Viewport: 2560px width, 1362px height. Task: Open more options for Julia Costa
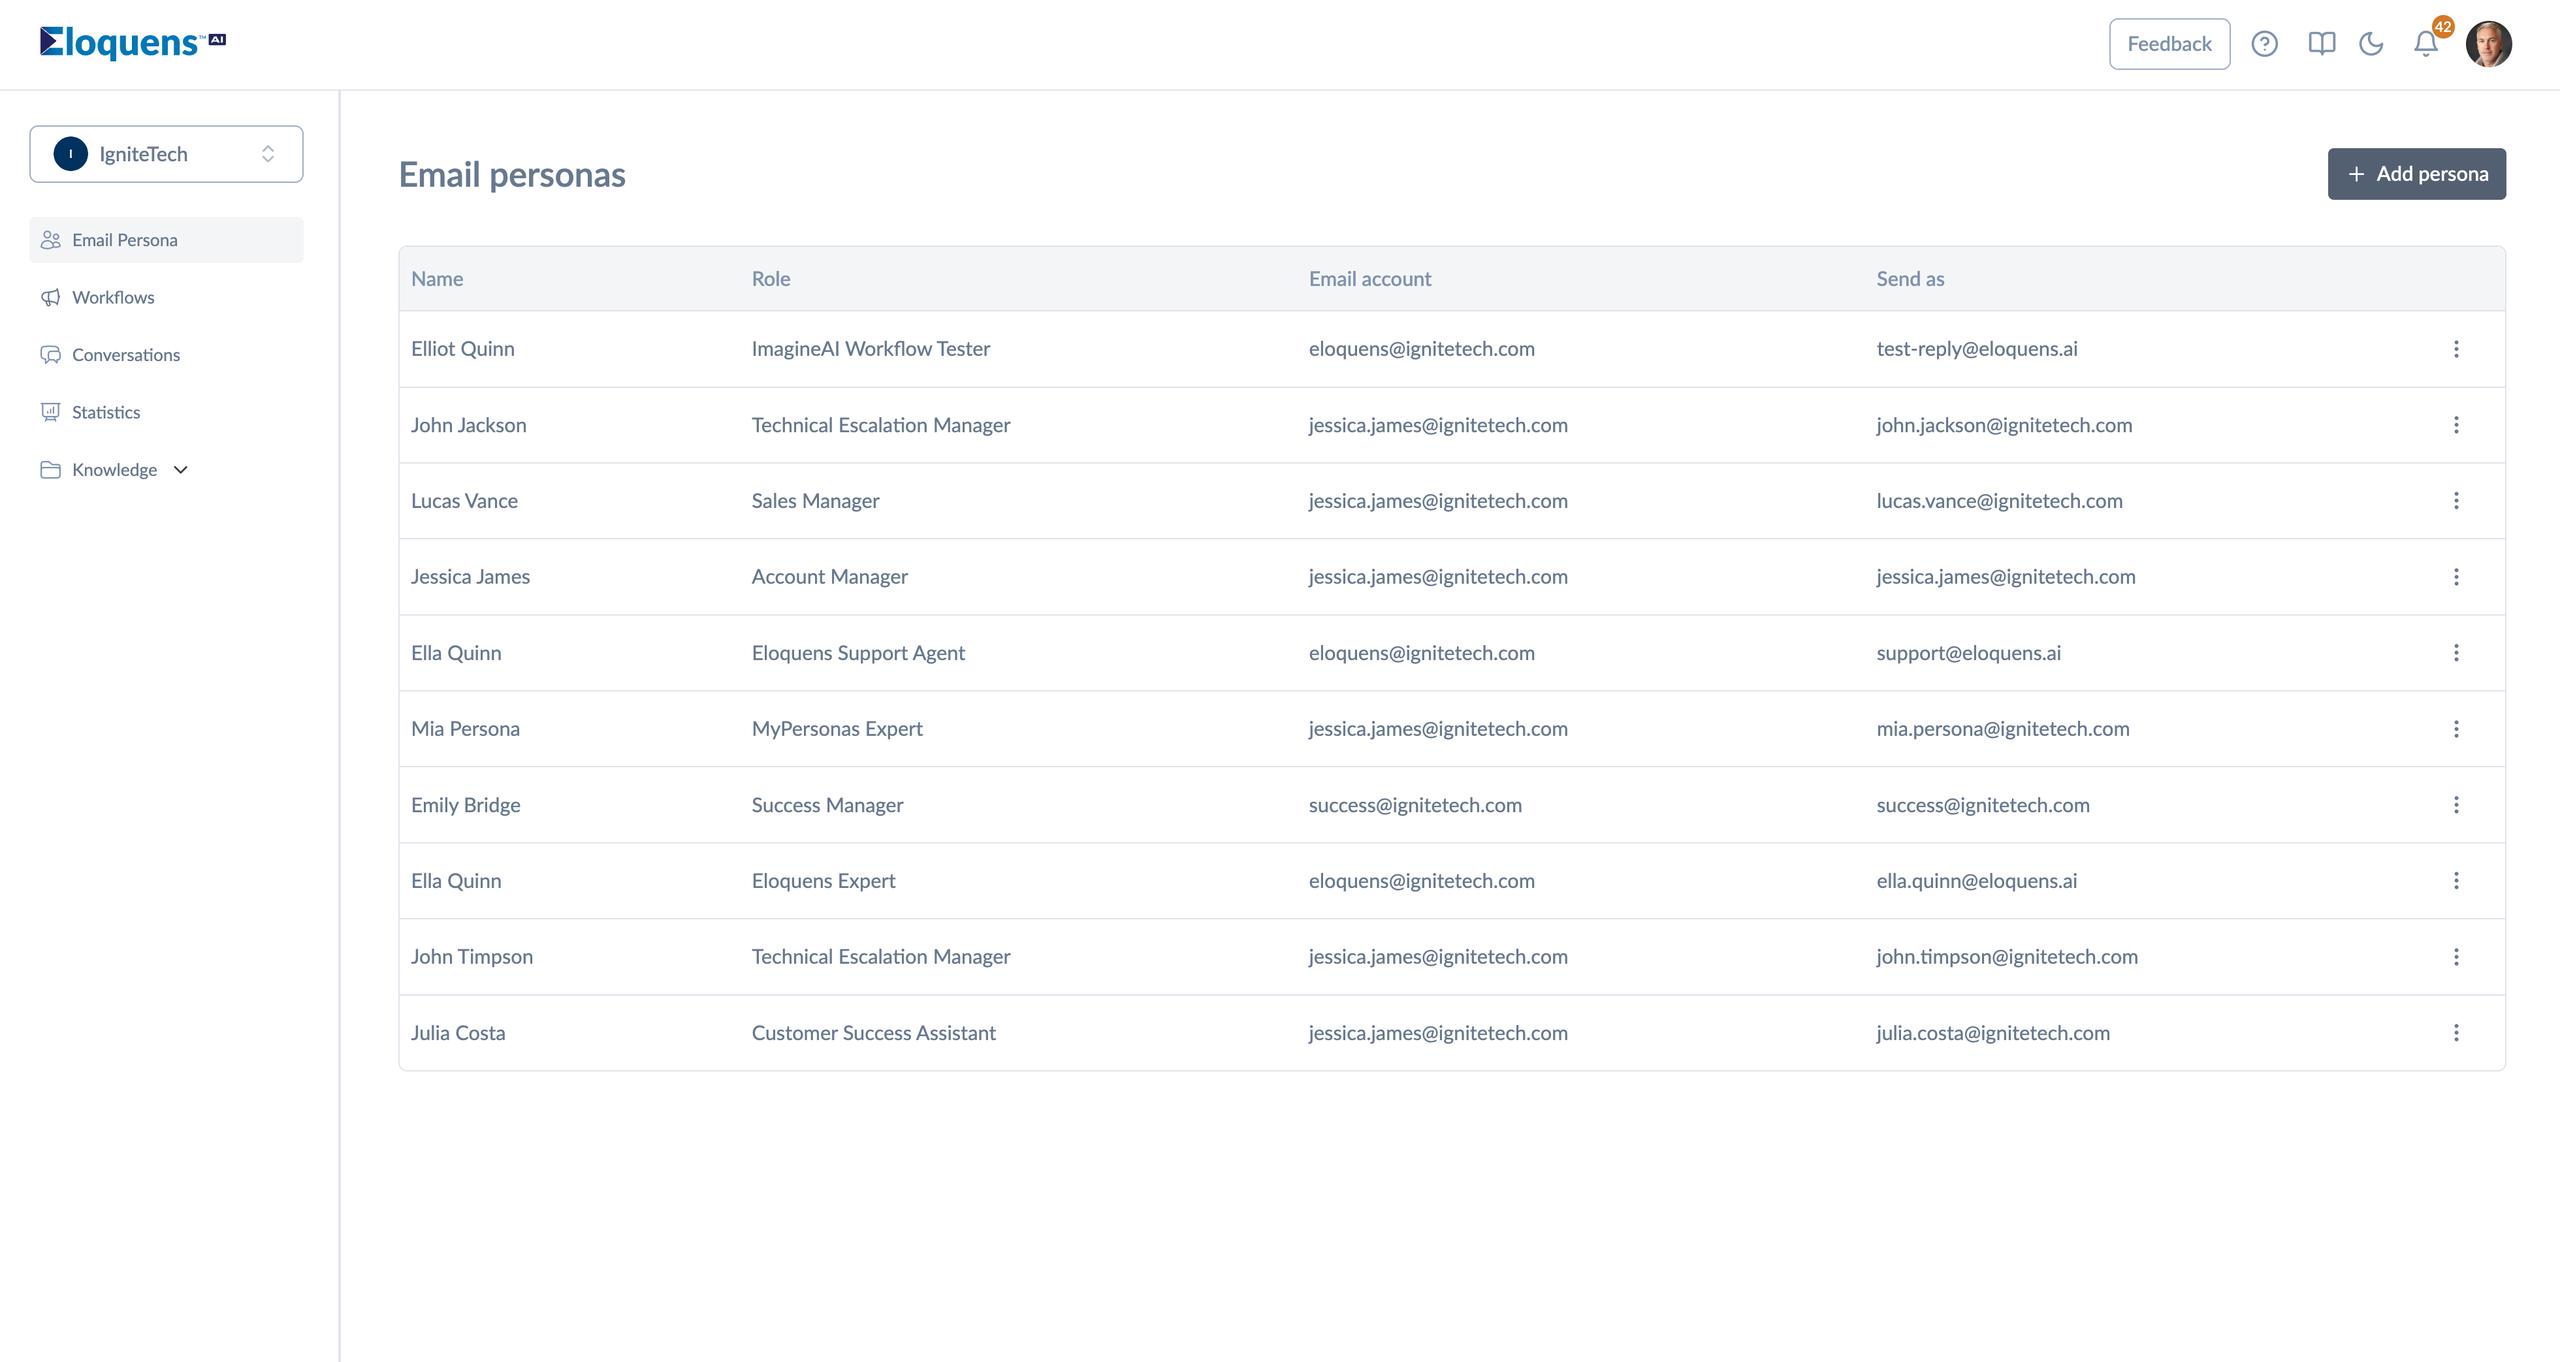coord(2456,1033)
